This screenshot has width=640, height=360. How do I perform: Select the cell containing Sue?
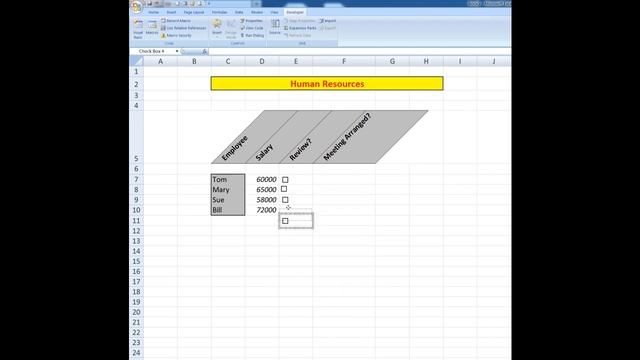point(228,200)
